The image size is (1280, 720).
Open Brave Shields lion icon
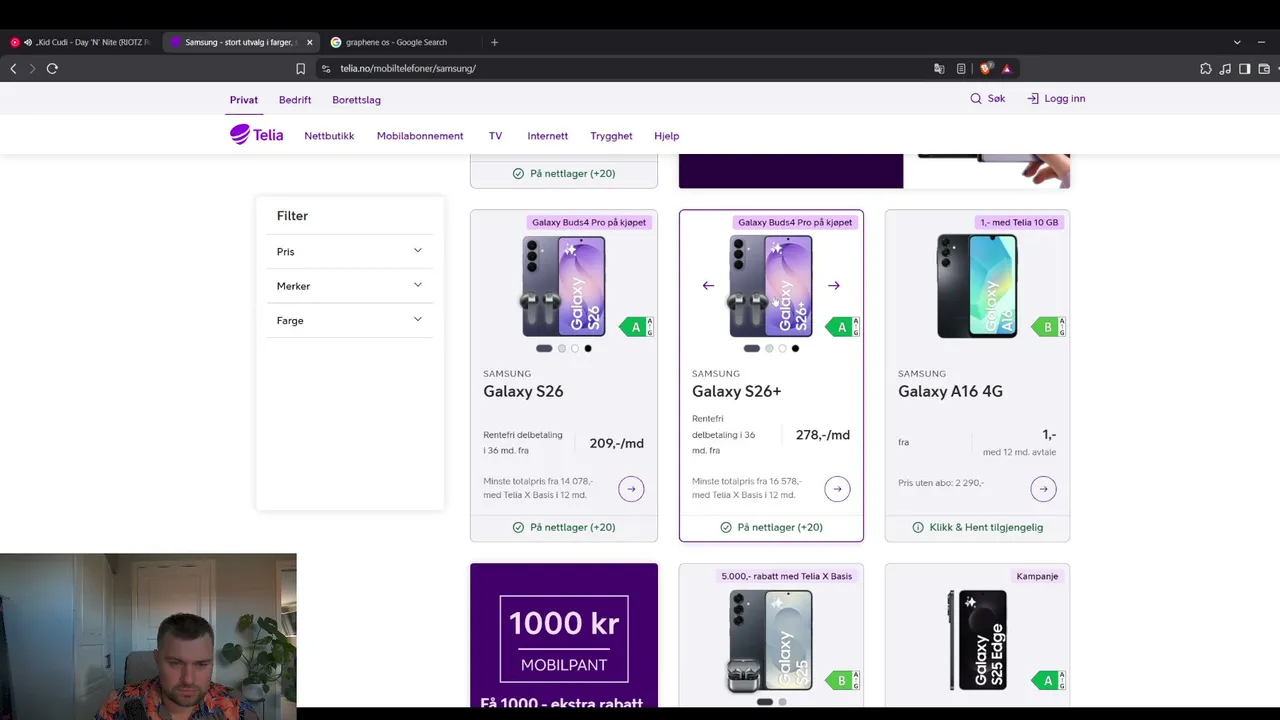985,69
